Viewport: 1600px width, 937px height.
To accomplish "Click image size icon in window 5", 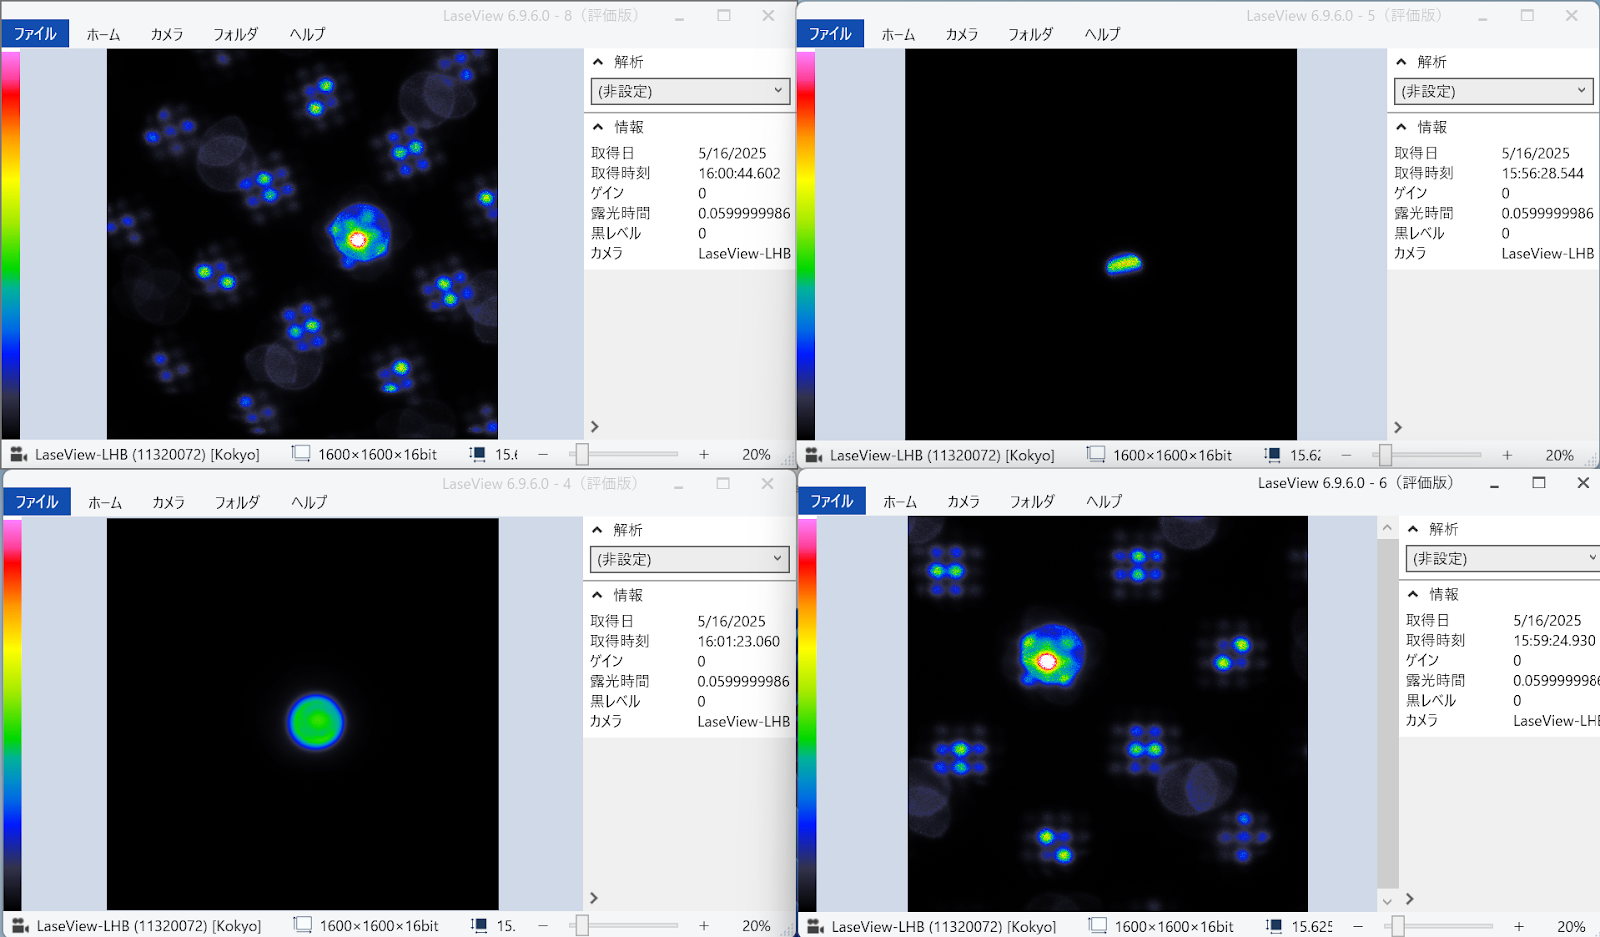I will click(1096, 455).
